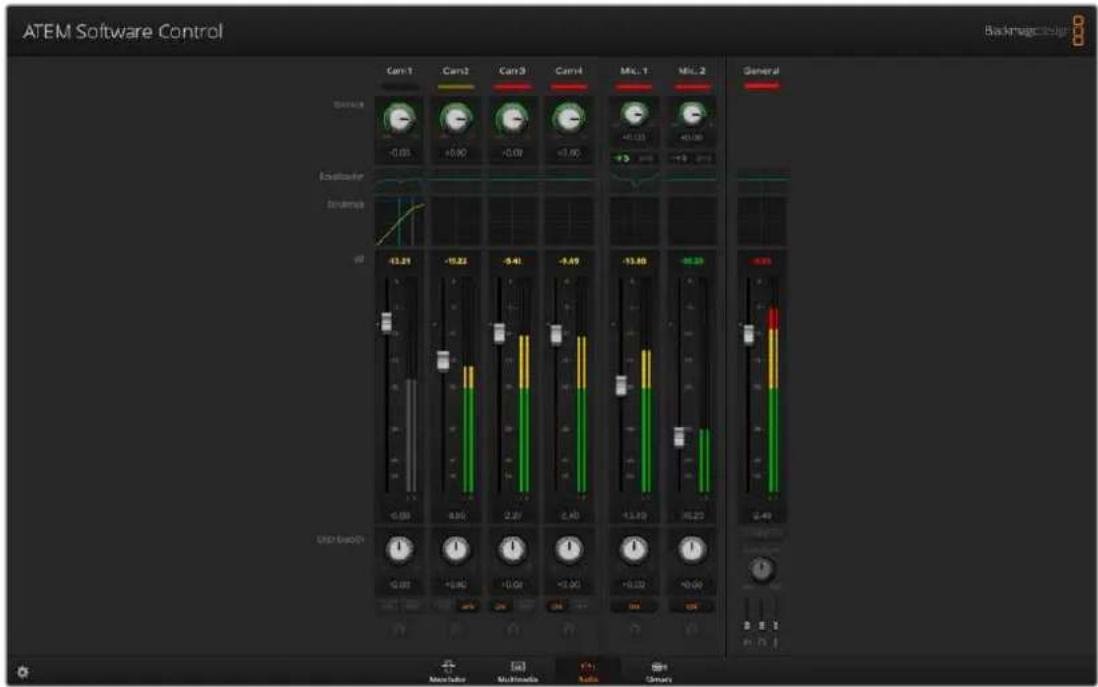The width and height of the screenshot is (1098, 687).
Task: Click the Mic. 1 channel fader handle
Action: 621,385
